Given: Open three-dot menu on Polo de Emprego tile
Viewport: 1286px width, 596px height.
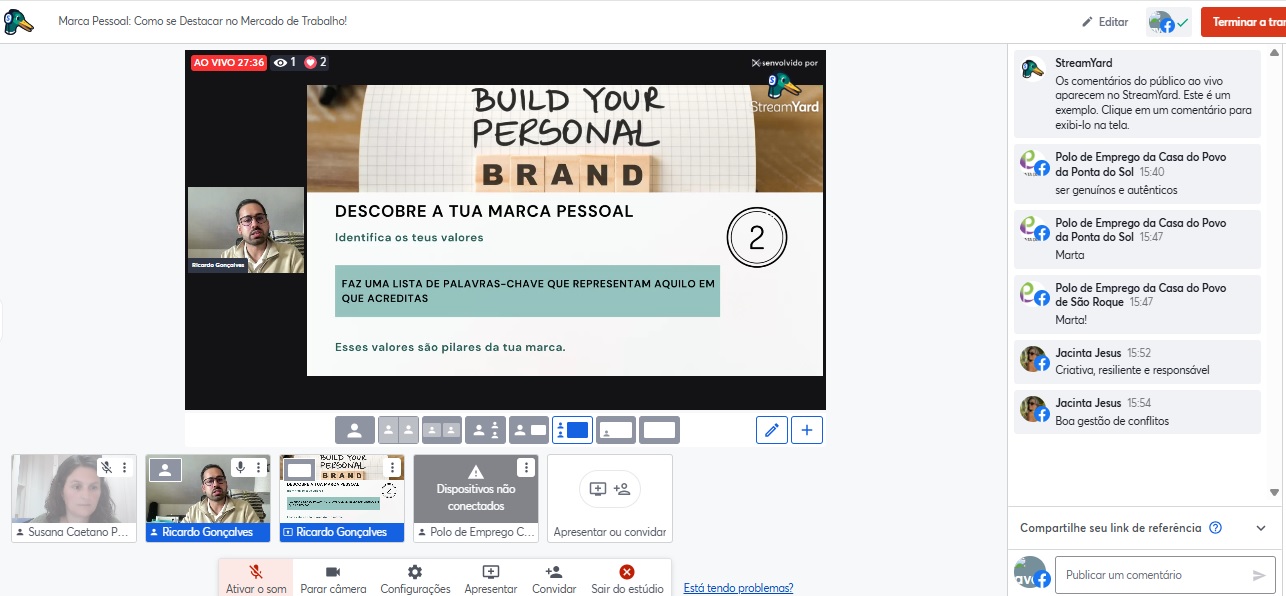Looking at the screenshot, I should (526, 467).
